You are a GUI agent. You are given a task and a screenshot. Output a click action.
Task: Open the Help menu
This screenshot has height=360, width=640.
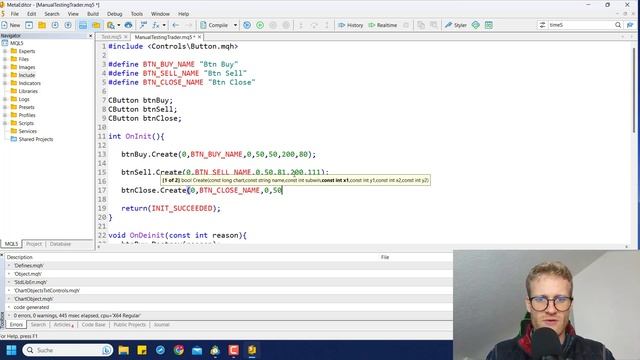(183, 14)
